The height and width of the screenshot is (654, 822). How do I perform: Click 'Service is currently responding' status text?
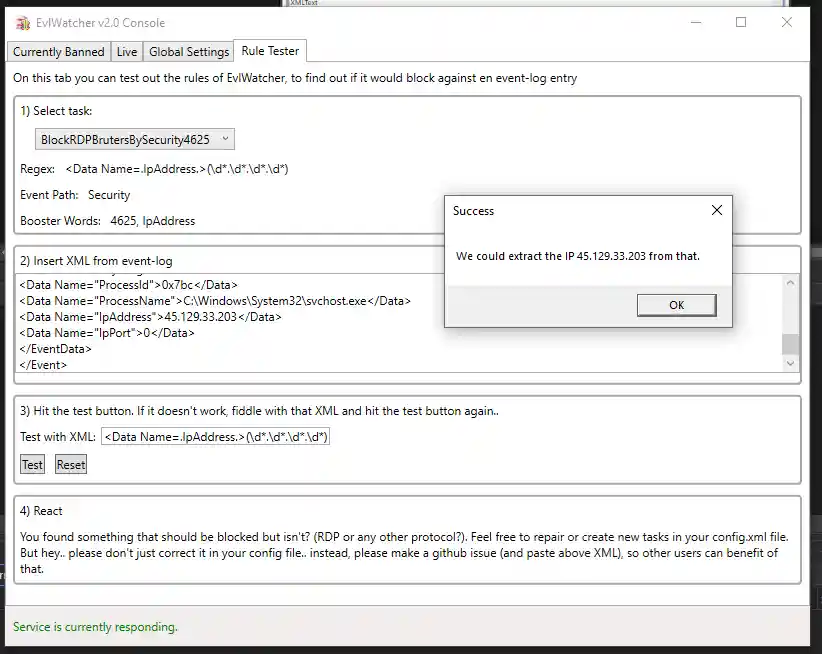pos(95,627)
